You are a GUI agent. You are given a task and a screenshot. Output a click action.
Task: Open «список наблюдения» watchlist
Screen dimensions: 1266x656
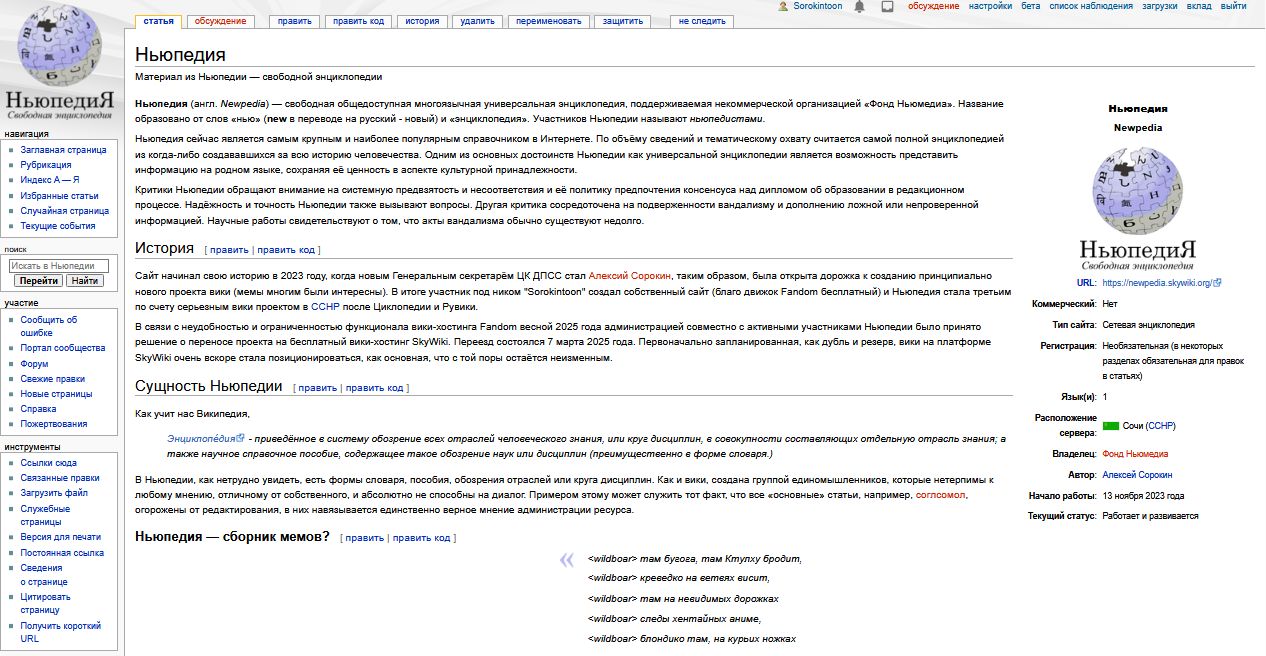(x=1091, y=6)
